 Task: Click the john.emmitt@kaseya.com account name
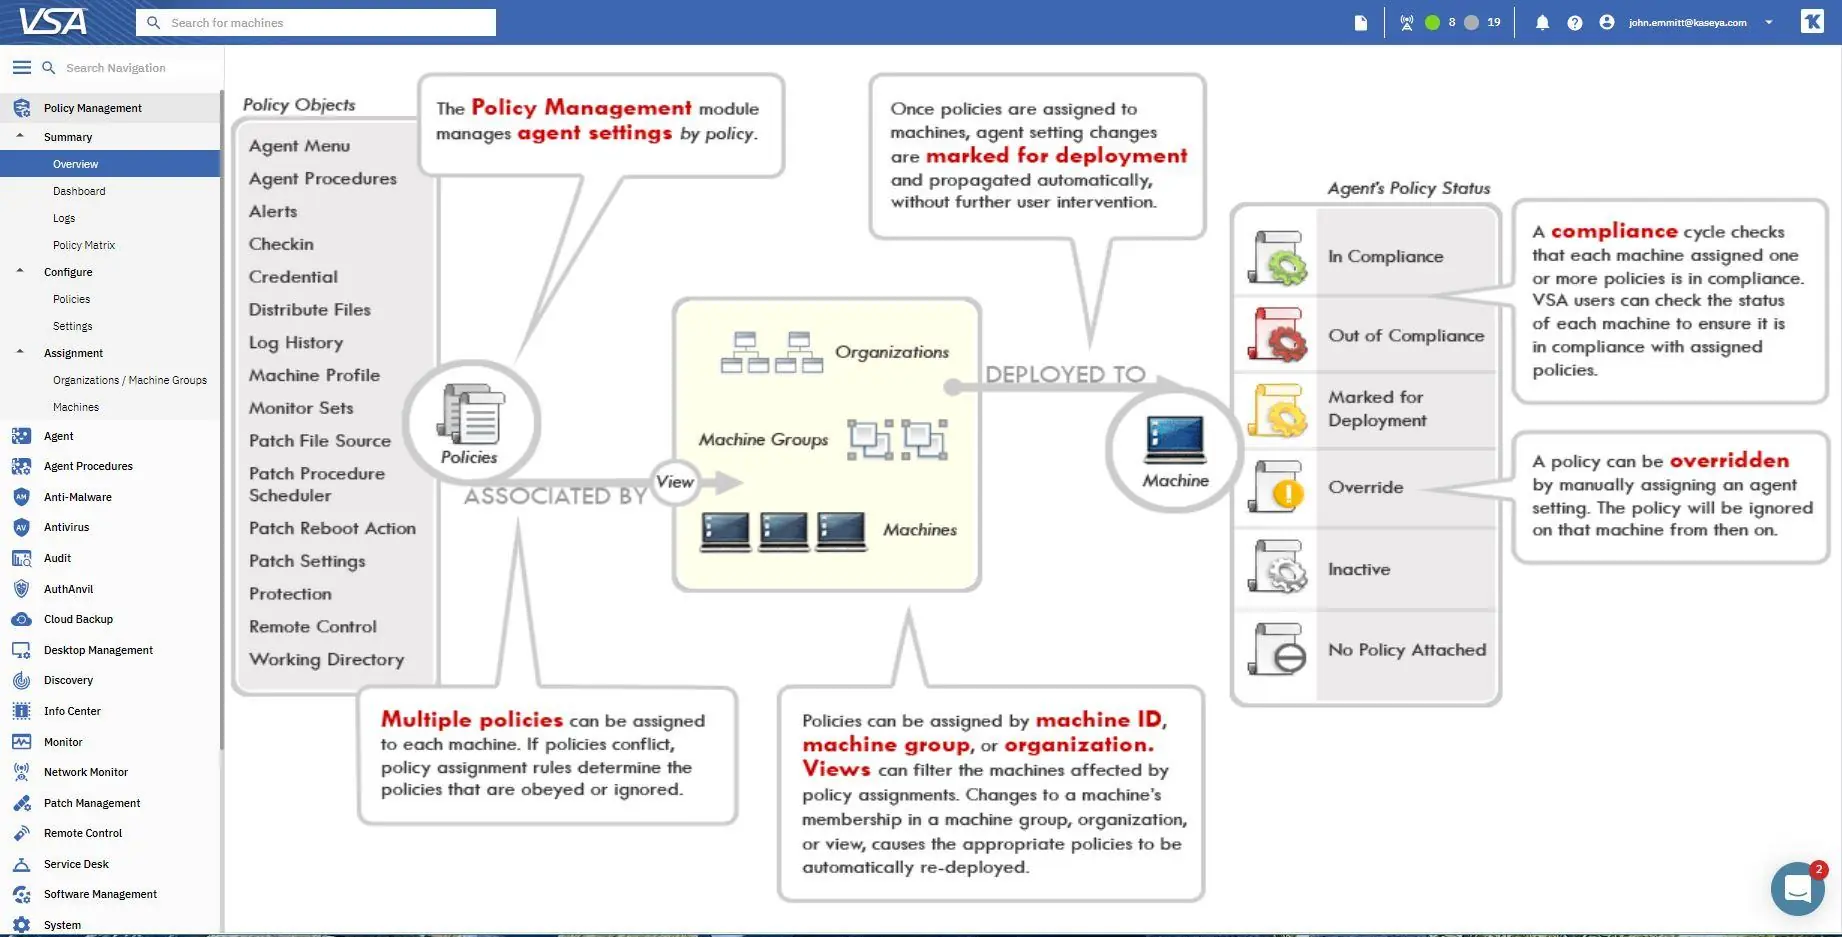pos(1687,22)
